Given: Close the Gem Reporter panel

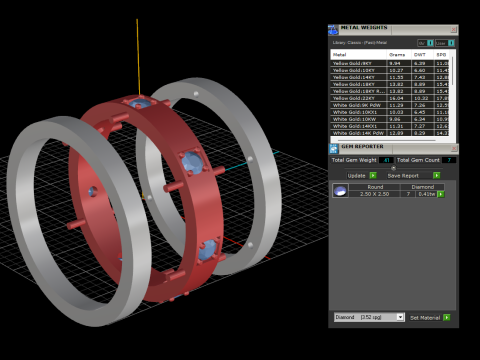Looking at the screenshot, I should [454, 148].
